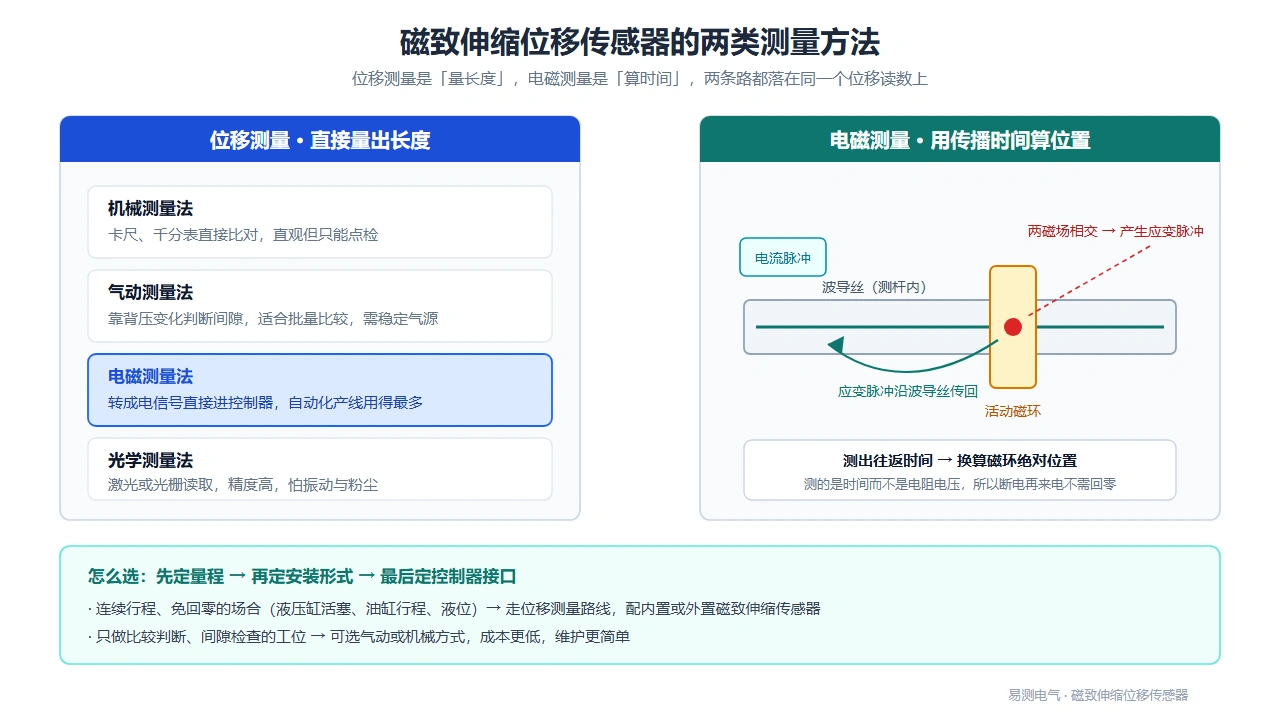Click the line "卡尺、千分表直接比对，直观但只能点检"
The image size is (1280, 720).
click(x=243, y=235)
